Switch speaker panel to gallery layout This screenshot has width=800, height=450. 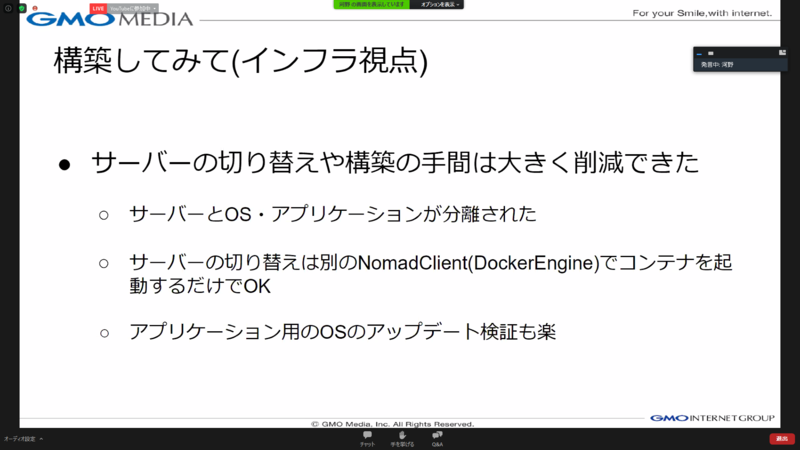[782, 53]
